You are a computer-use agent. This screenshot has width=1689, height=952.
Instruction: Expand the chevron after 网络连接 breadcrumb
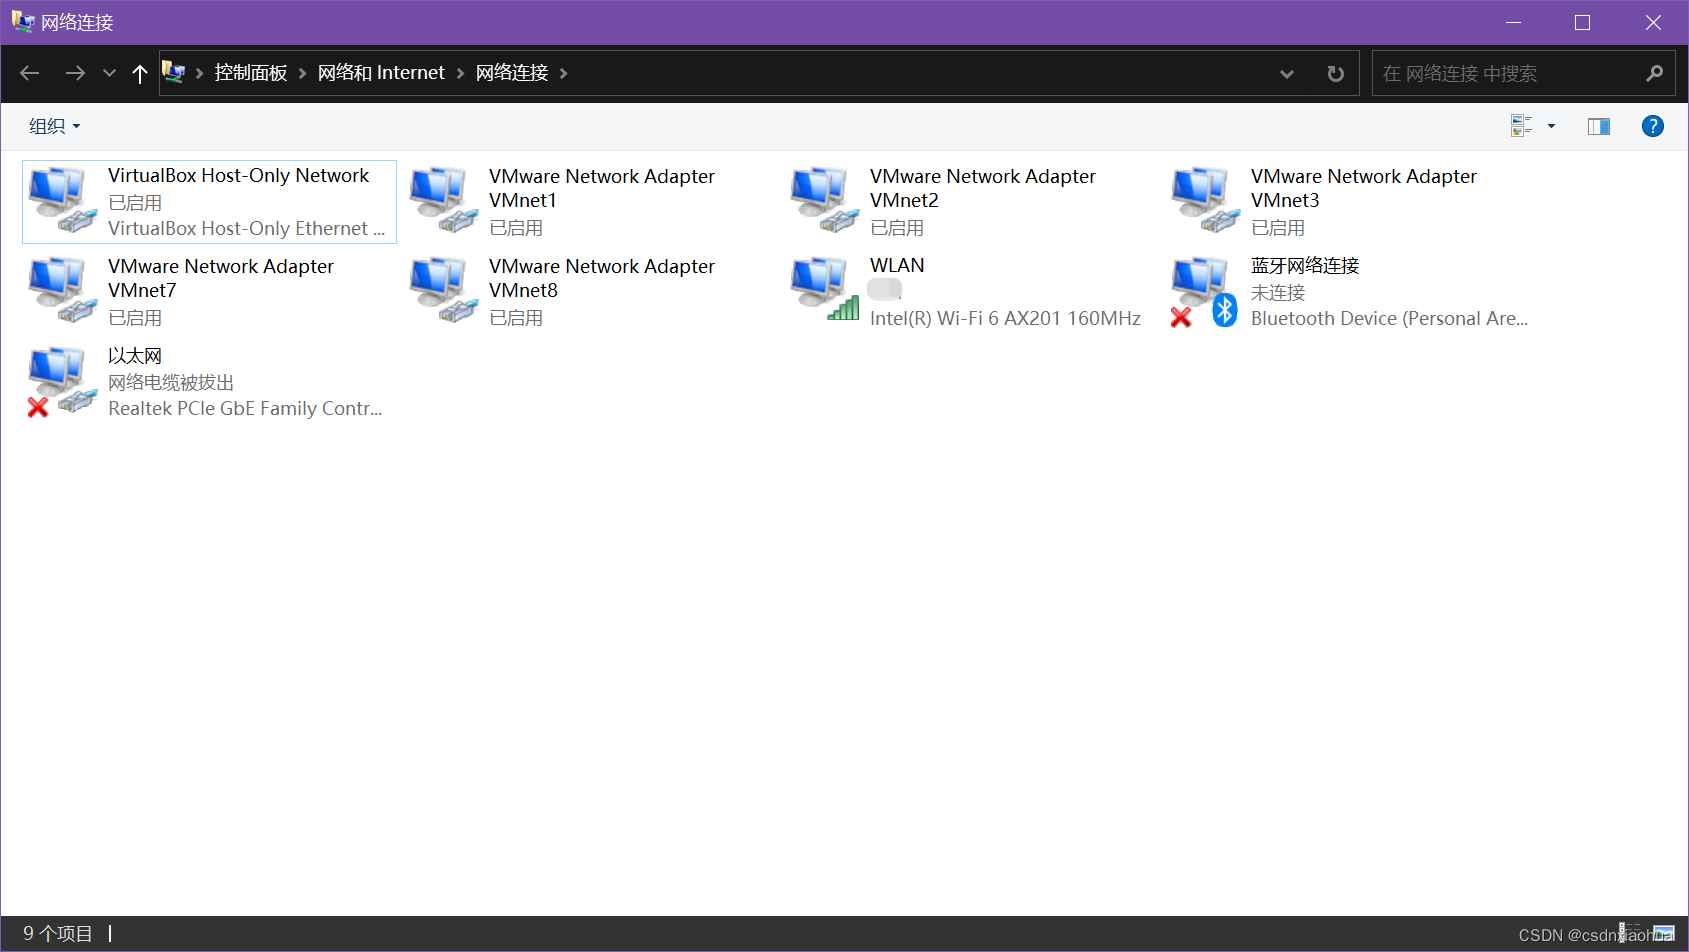[x=563, y=73]
